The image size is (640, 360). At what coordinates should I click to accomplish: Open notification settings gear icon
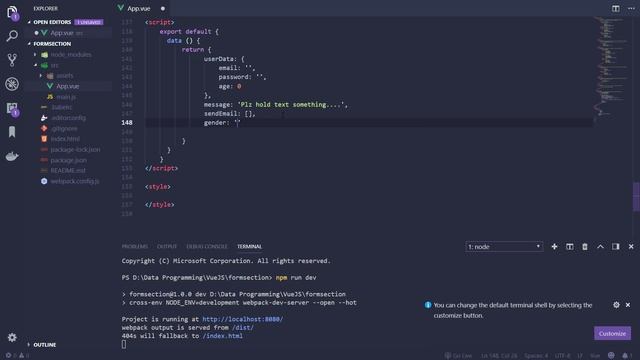click(616, 305)
